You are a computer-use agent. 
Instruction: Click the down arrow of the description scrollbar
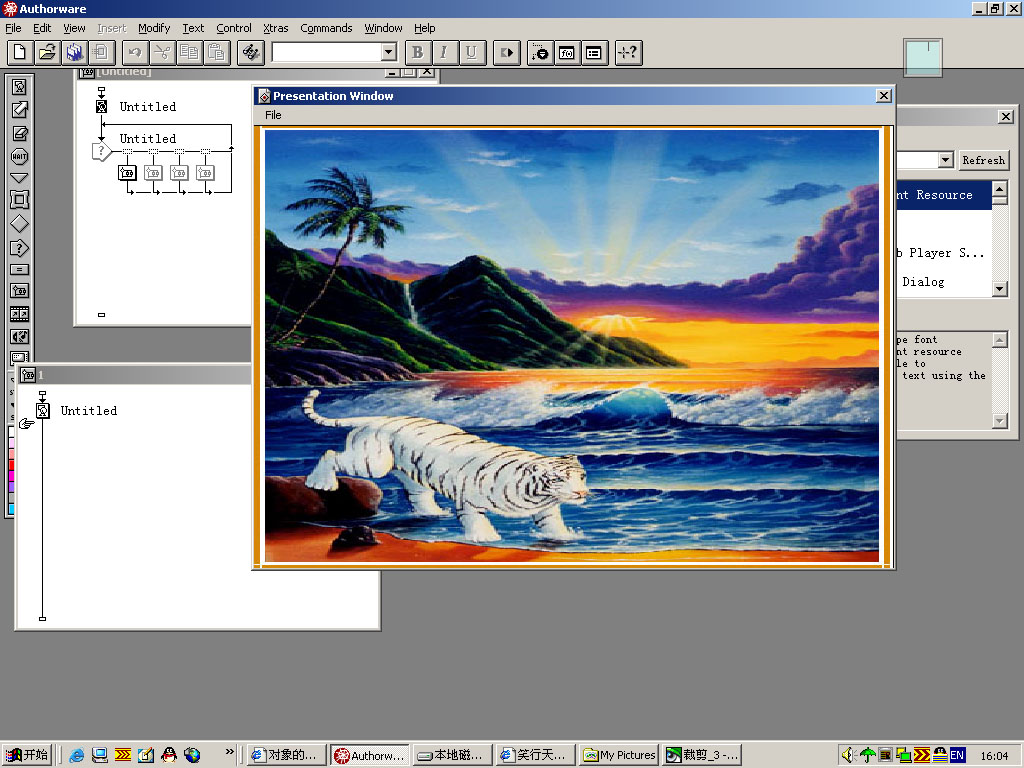click(x=1000, y=421)
